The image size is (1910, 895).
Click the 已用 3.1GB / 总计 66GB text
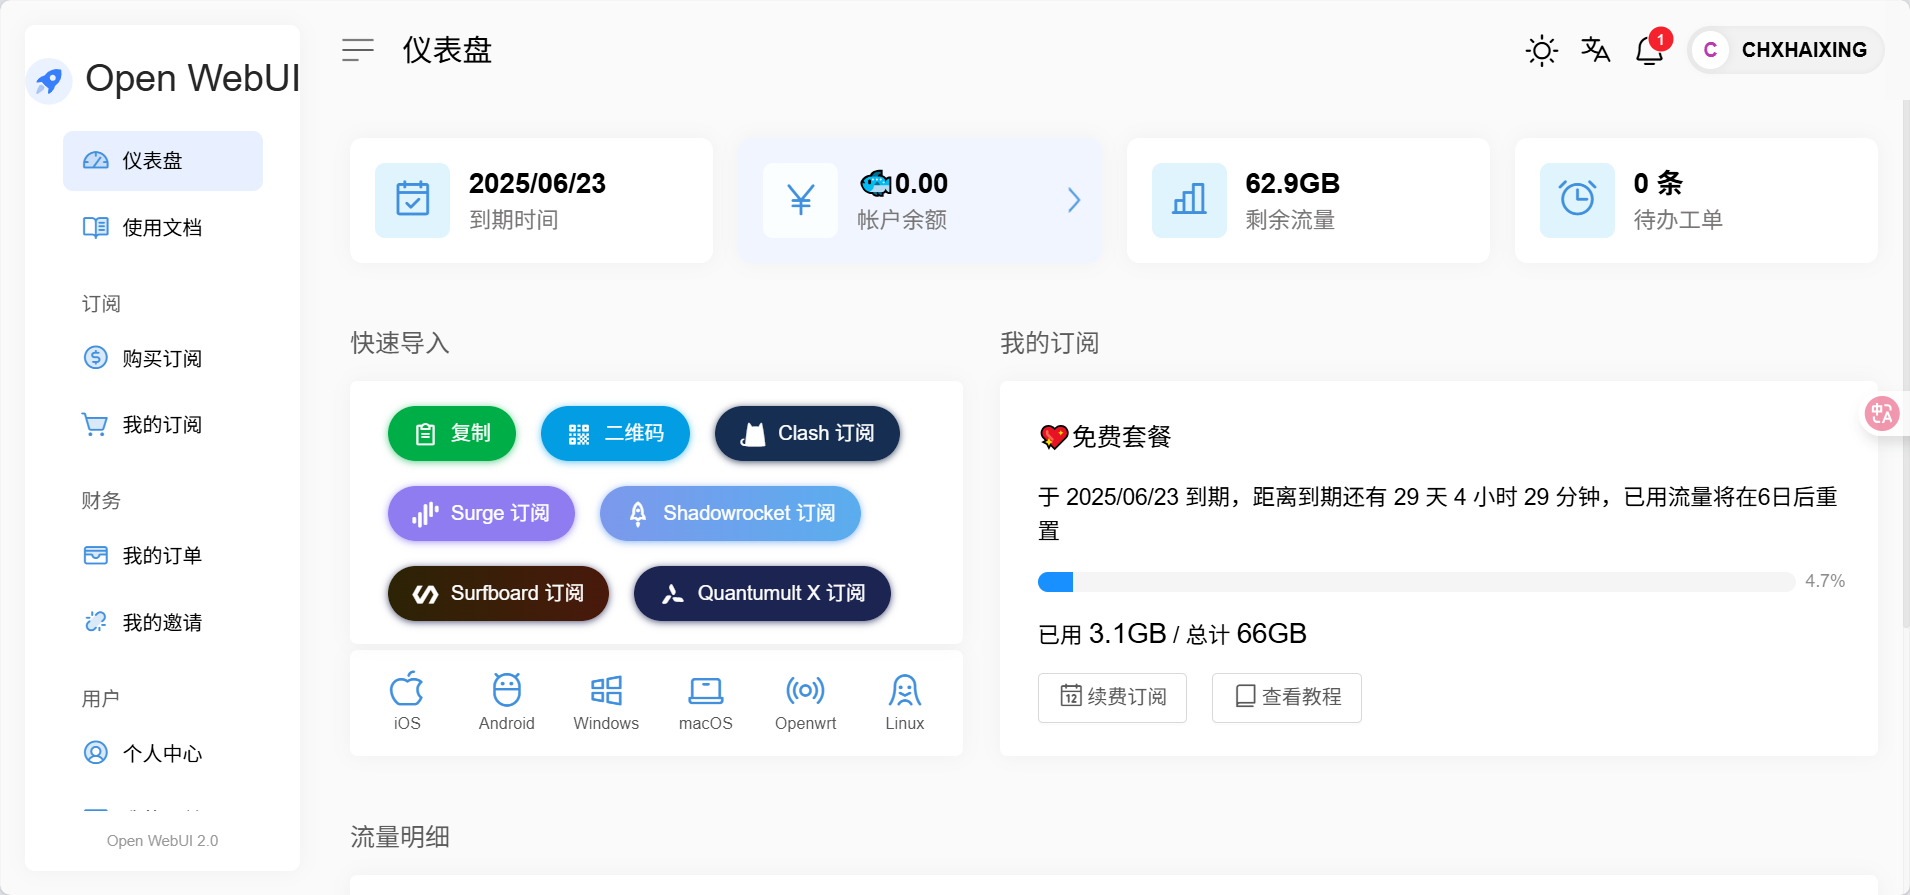1172,634
